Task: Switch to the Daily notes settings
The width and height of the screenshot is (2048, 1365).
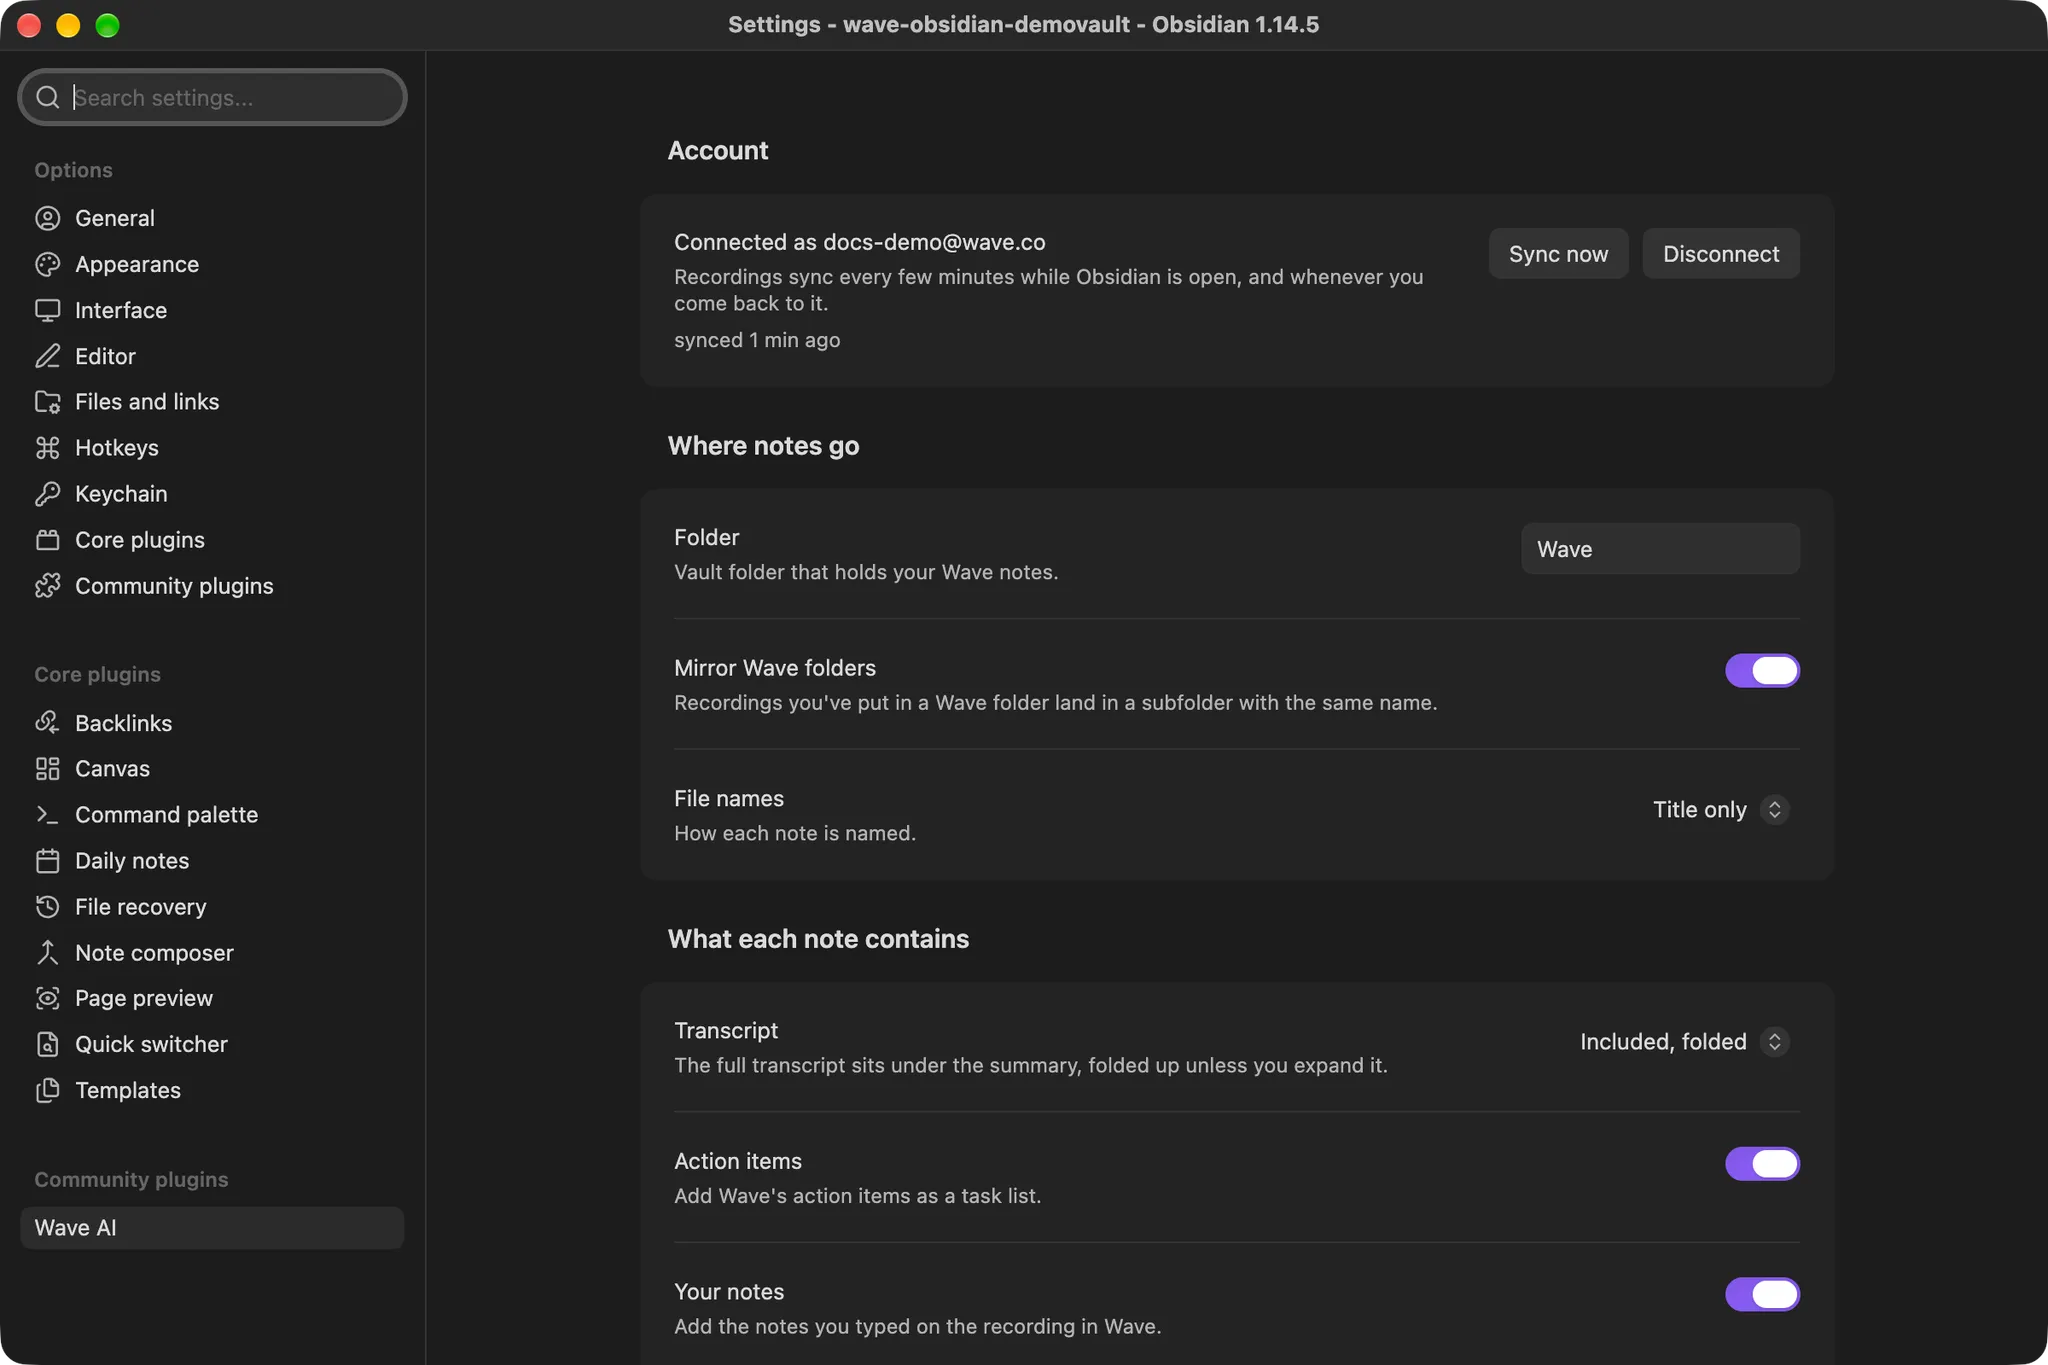Action: click(x=212, y=861)
